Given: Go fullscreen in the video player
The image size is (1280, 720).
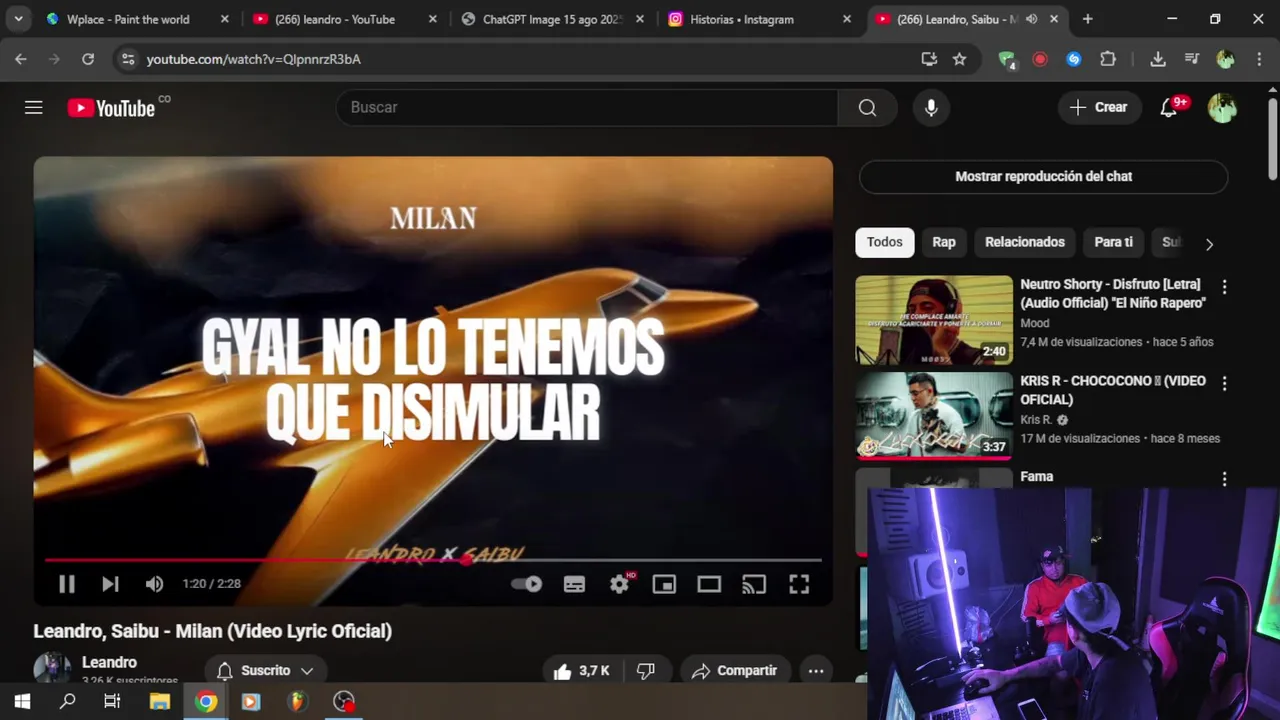Looking at the screenshot, I should [799, 584].
